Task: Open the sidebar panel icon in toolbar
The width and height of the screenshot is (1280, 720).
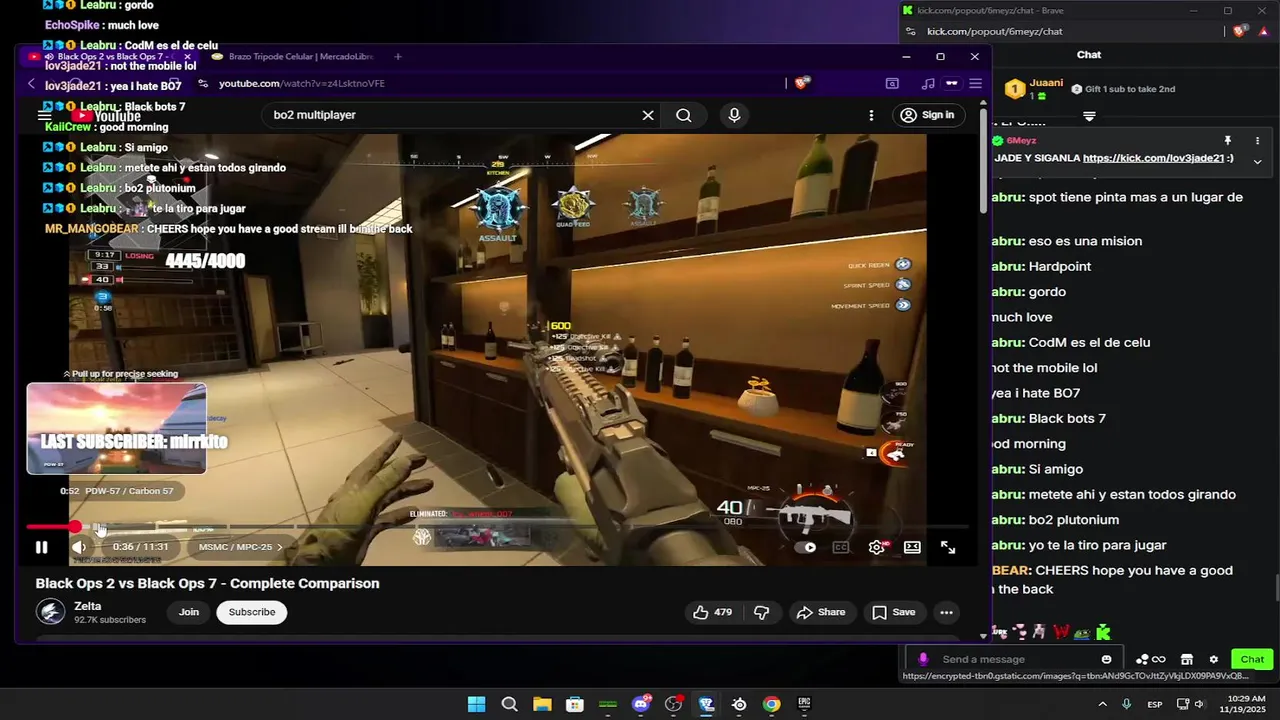Action: point(892,84)
